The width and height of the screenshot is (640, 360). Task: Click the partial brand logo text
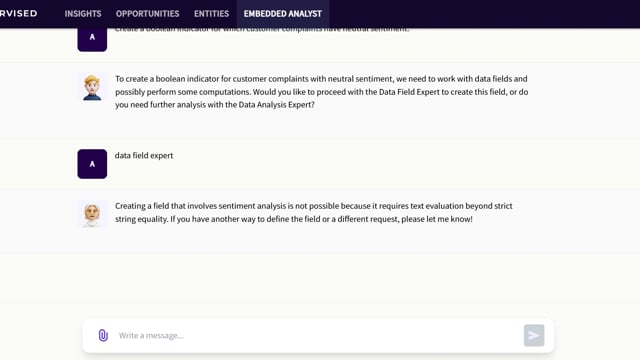coord(18,13)
